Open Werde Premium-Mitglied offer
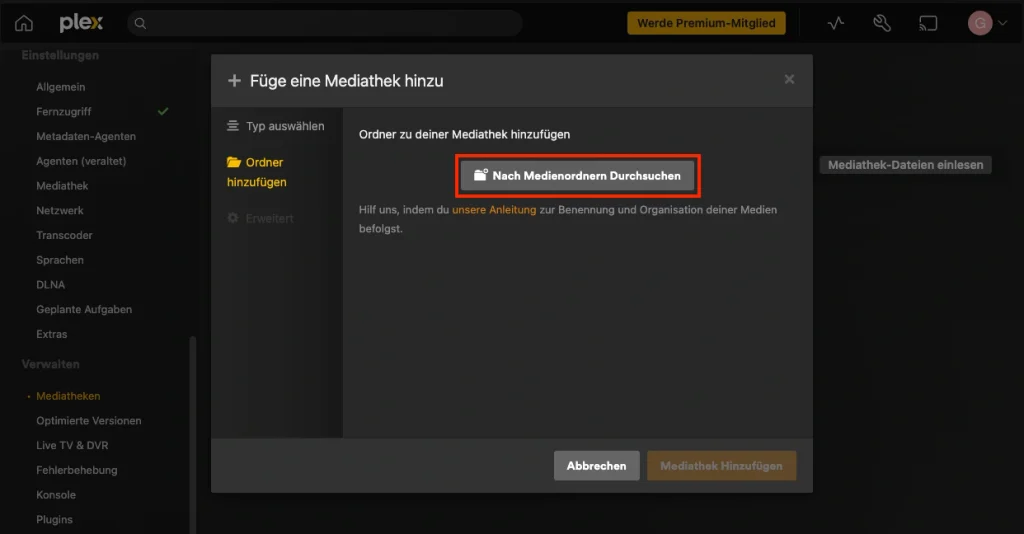This screenshot has height=534, width=1024. point(706,23)
